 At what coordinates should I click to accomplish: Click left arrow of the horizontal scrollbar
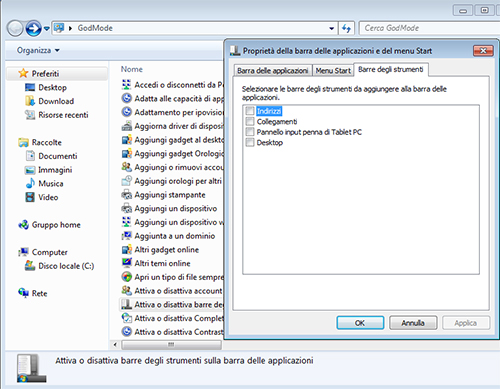tap(115, 344)
